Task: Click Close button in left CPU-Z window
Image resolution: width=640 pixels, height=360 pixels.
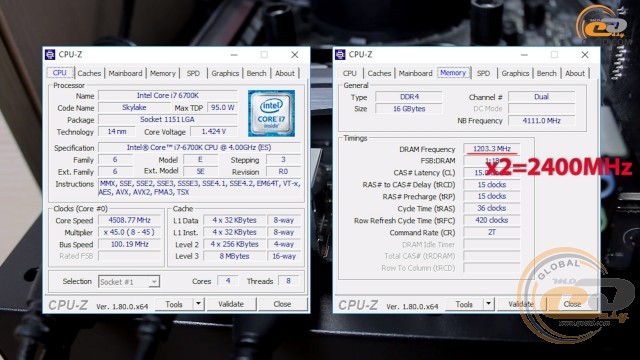Action: pos(282,304)
